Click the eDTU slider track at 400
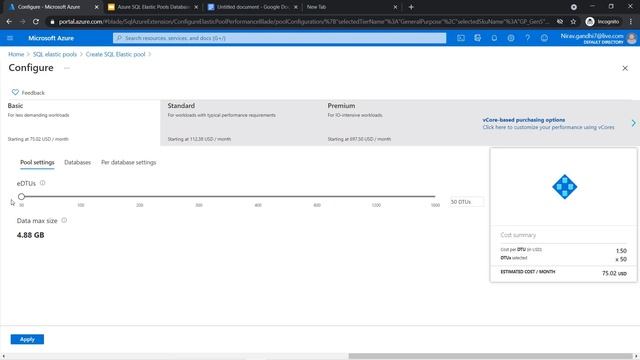Screen dimensions: 640x360 point(258,196)
